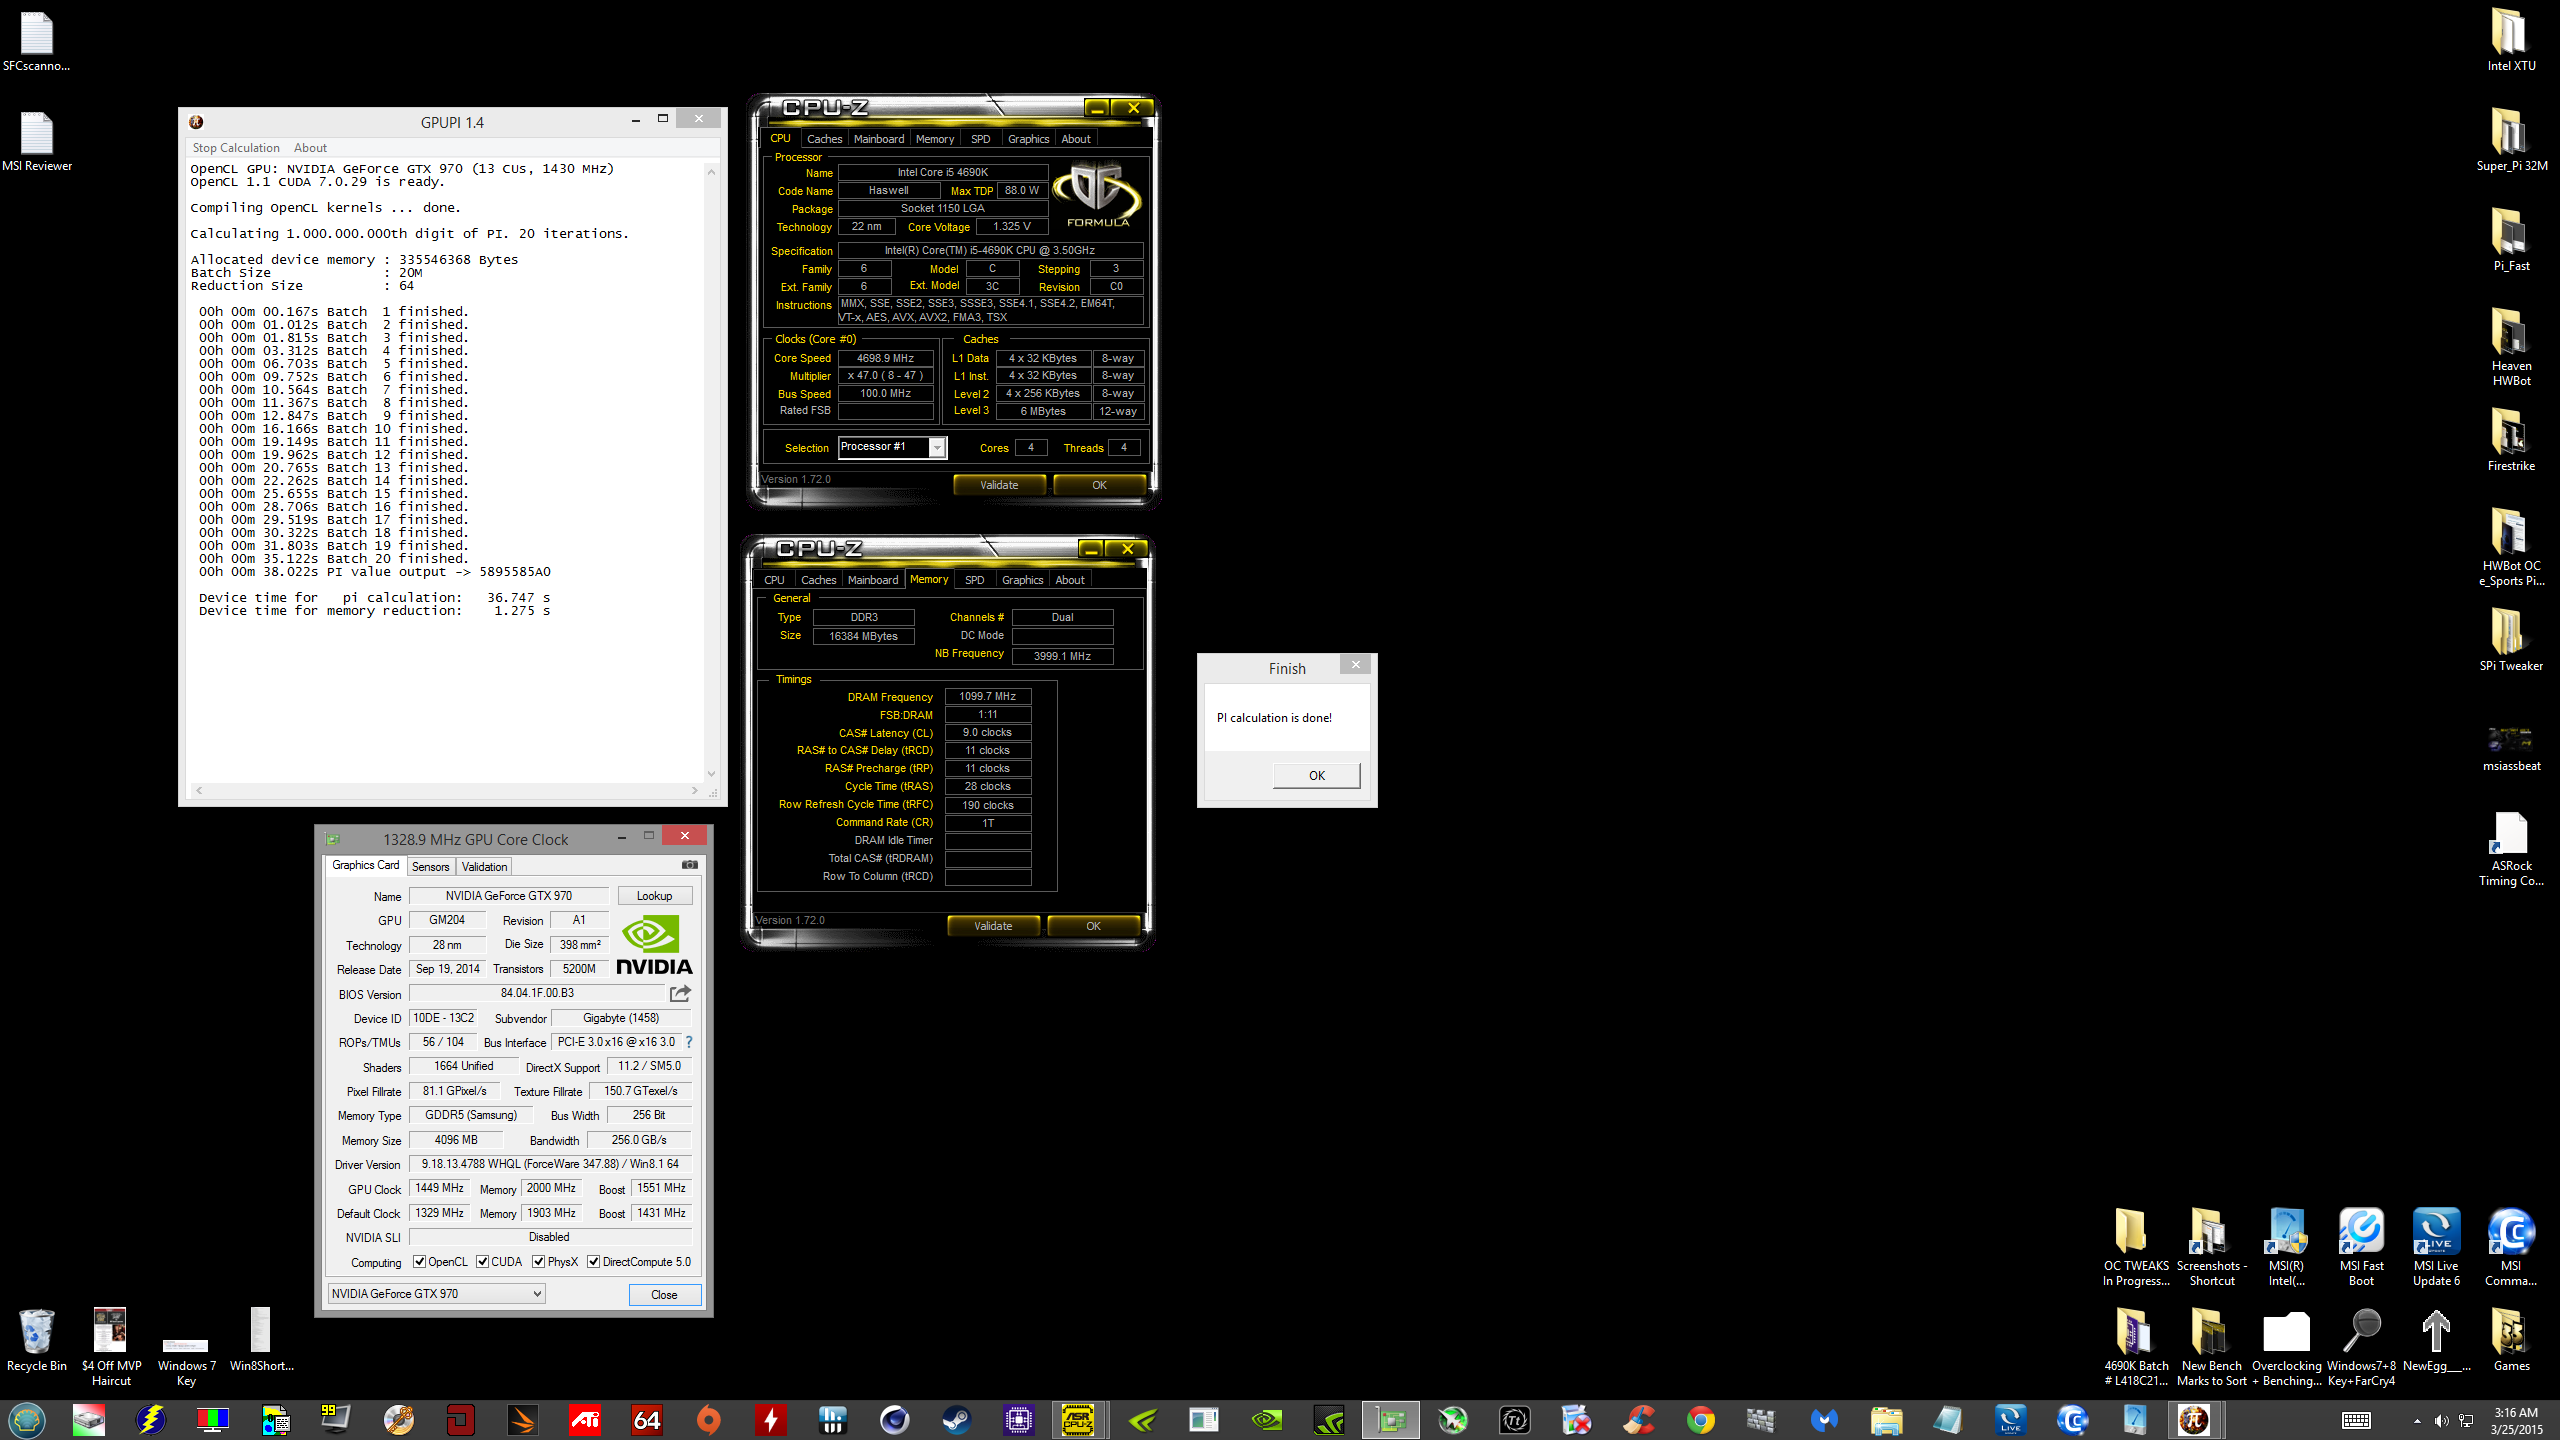Open Graphics tab in processor CPU-Z window
The height and width of the screenshot is (1440, 2560).
pyautogui.click(x=1028, y=139)
